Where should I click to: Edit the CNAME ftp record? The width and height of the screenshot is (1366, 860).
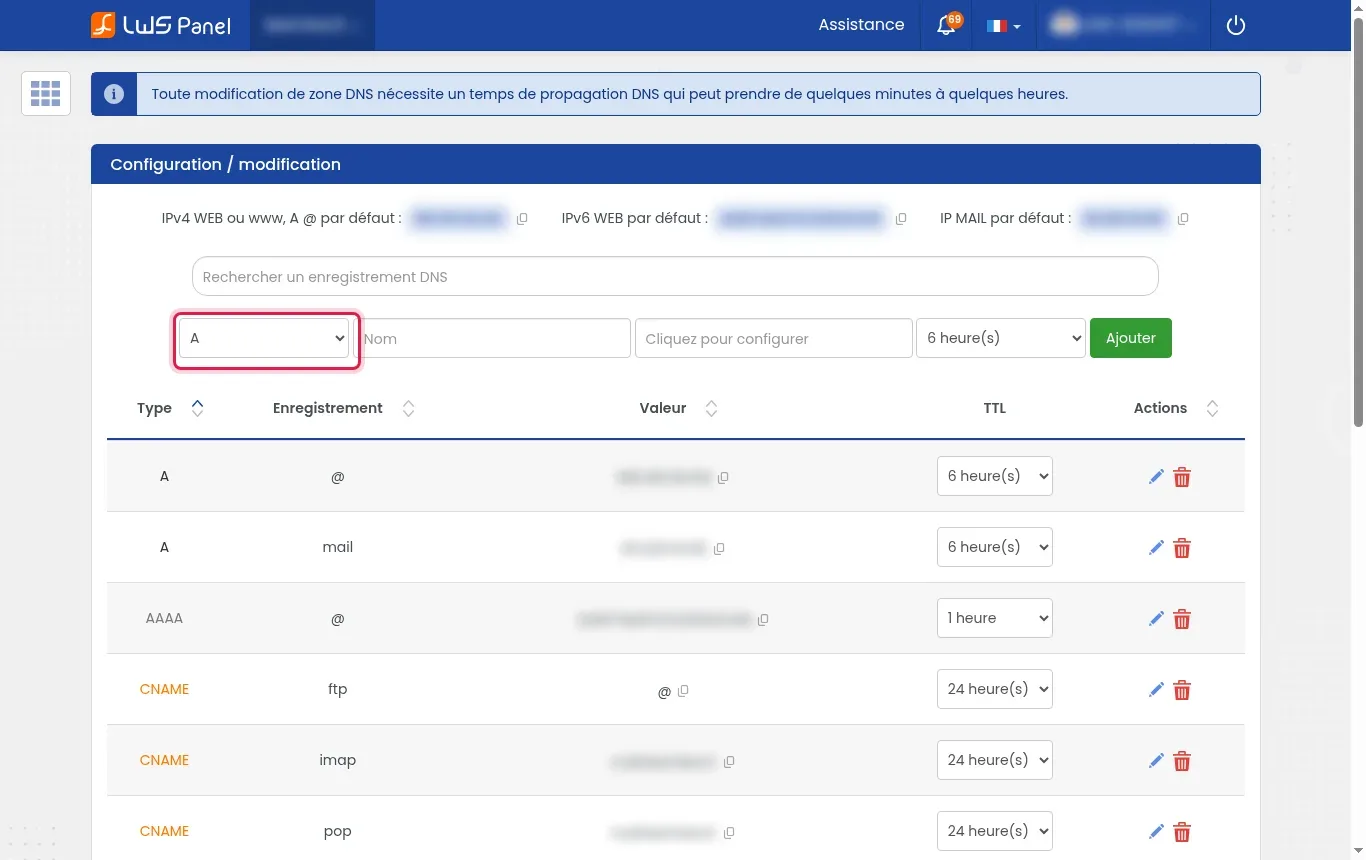point(1156,690)
